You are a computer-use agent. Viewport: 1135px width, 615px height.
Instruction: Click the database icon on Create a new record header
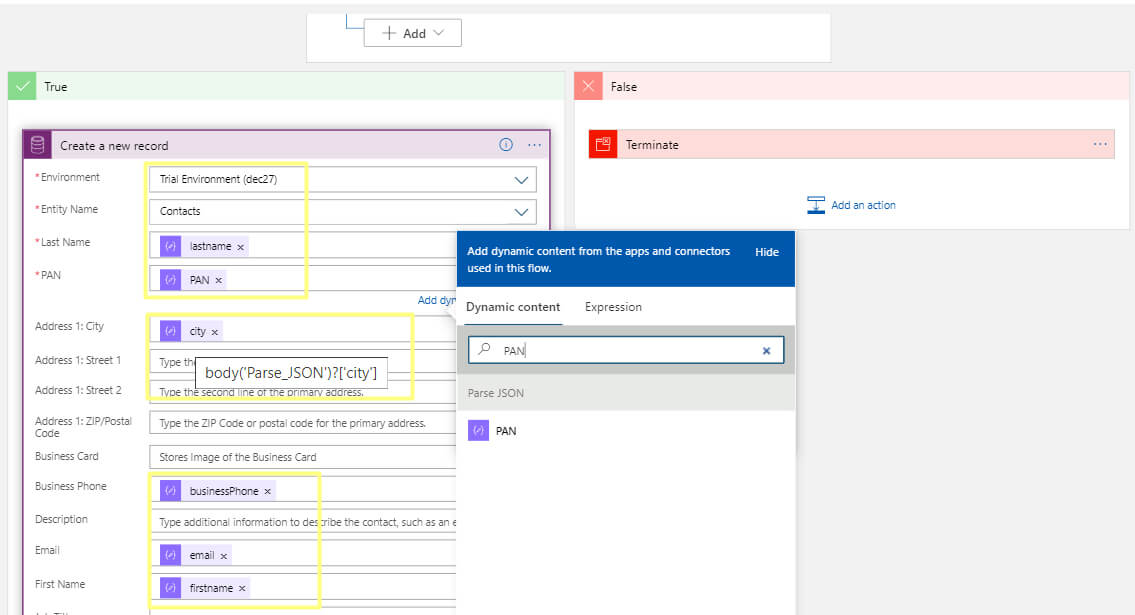(36, 144)
